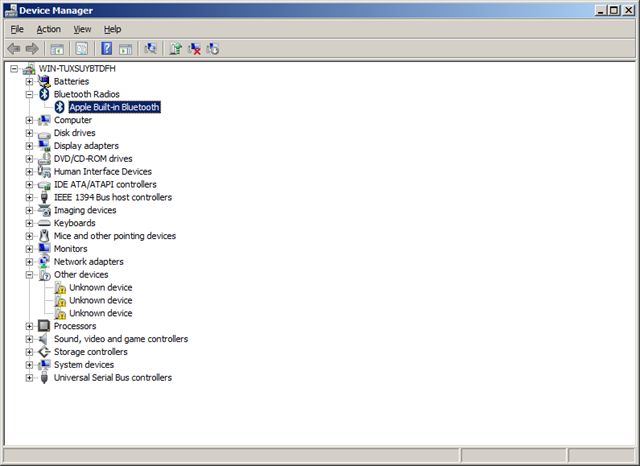Select the Keyboards label text
The image size is (640, 466).
coord(75,223)
